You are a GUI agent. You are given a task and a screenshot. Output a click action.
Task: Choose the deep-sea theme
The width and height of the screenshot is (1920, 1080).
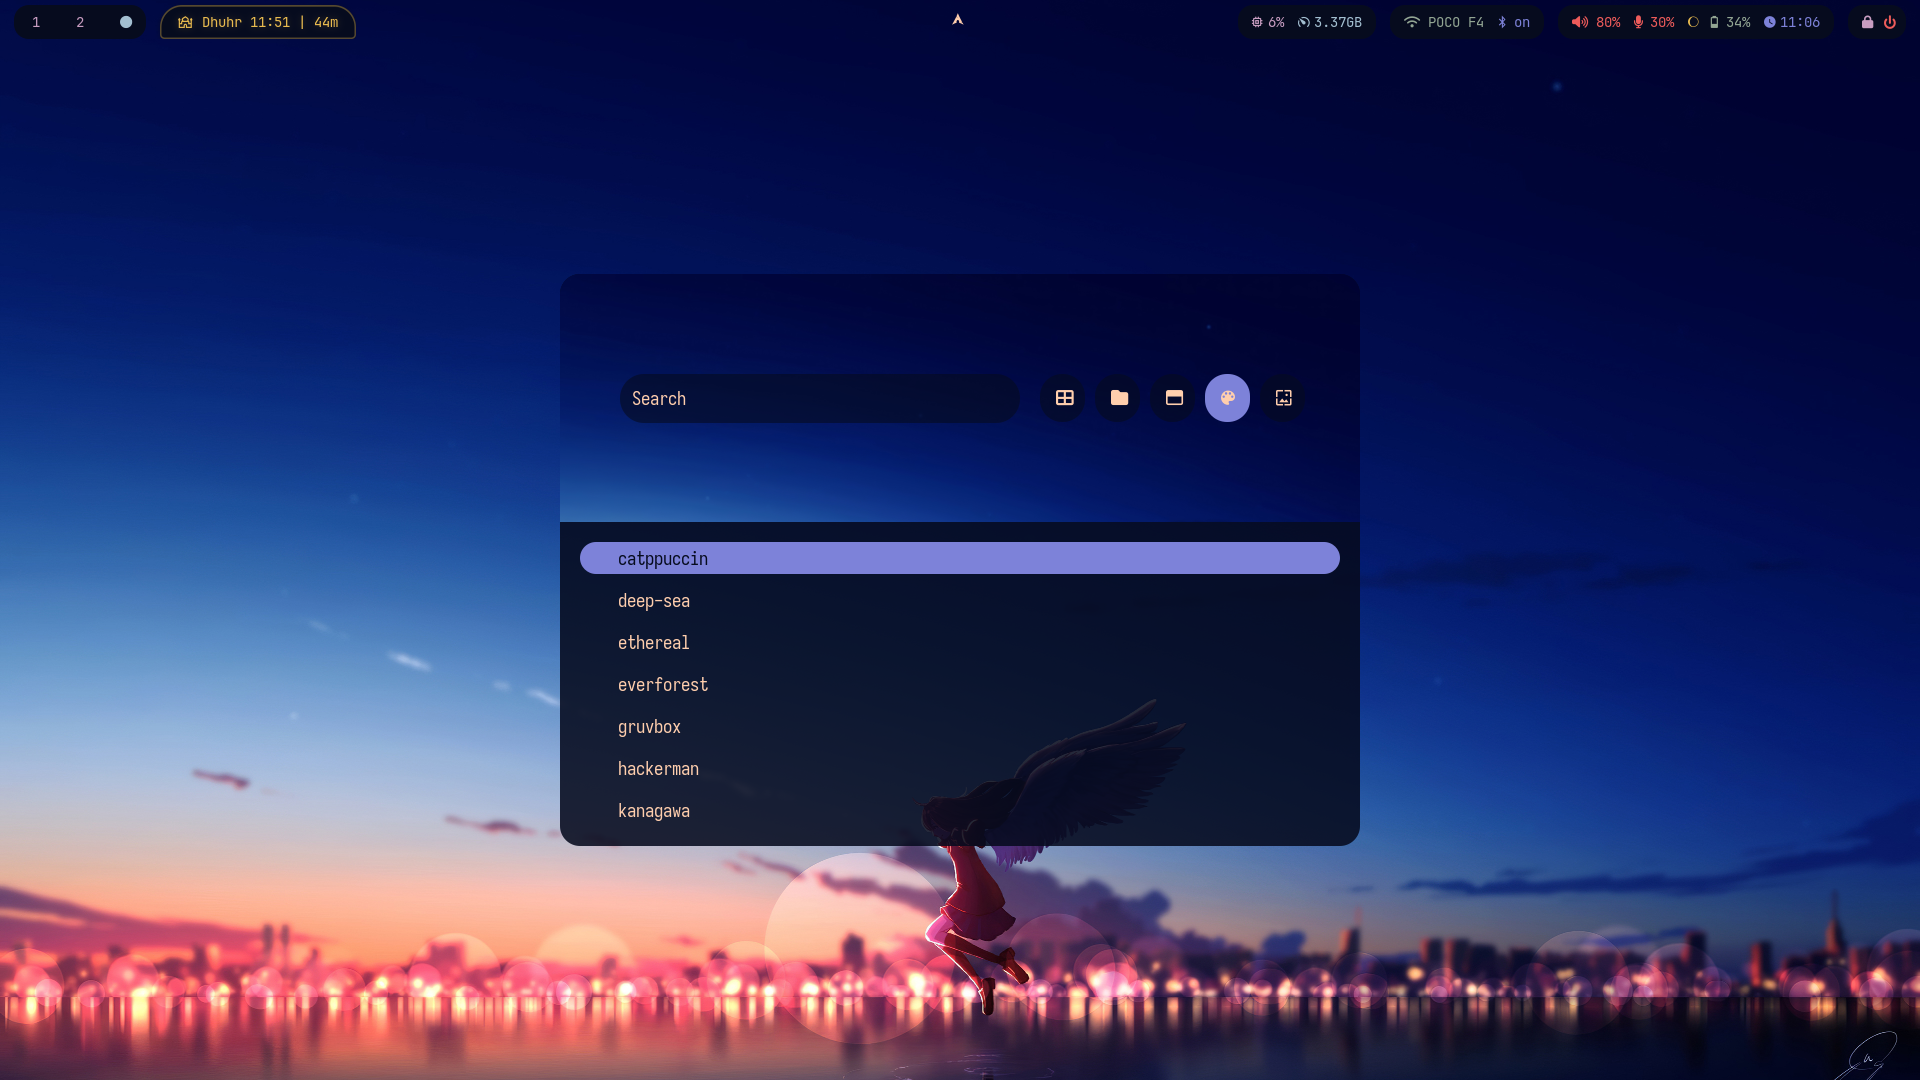[x=960, y=600]
